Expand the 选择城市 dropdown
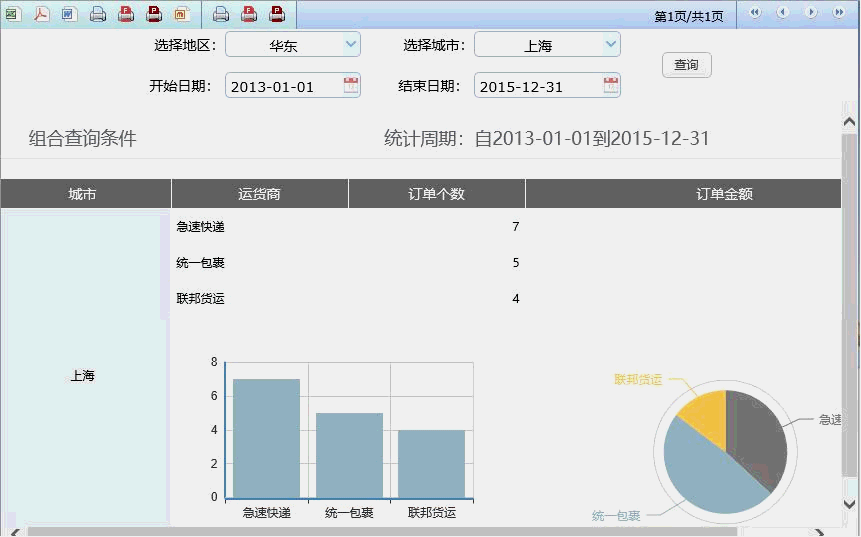 (x=611, y=44)
